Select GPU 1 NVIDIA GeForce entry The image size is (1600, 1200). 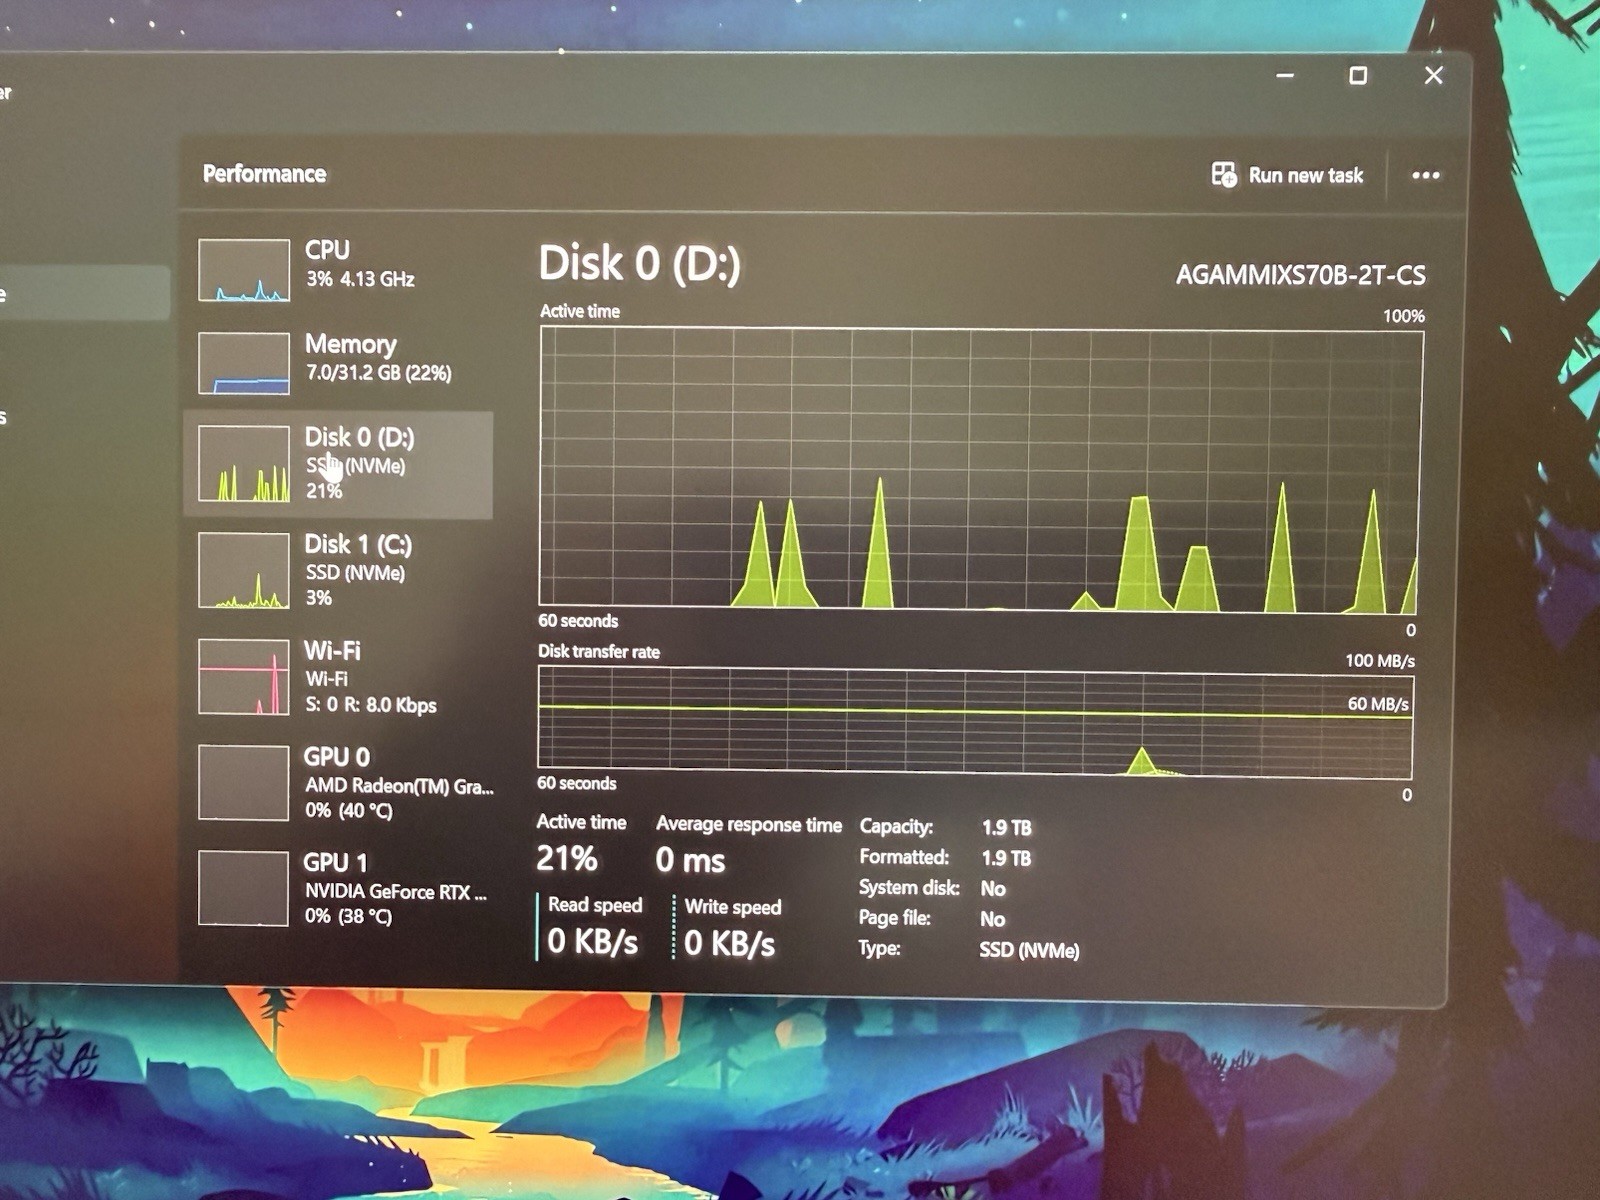pos(338,889)
